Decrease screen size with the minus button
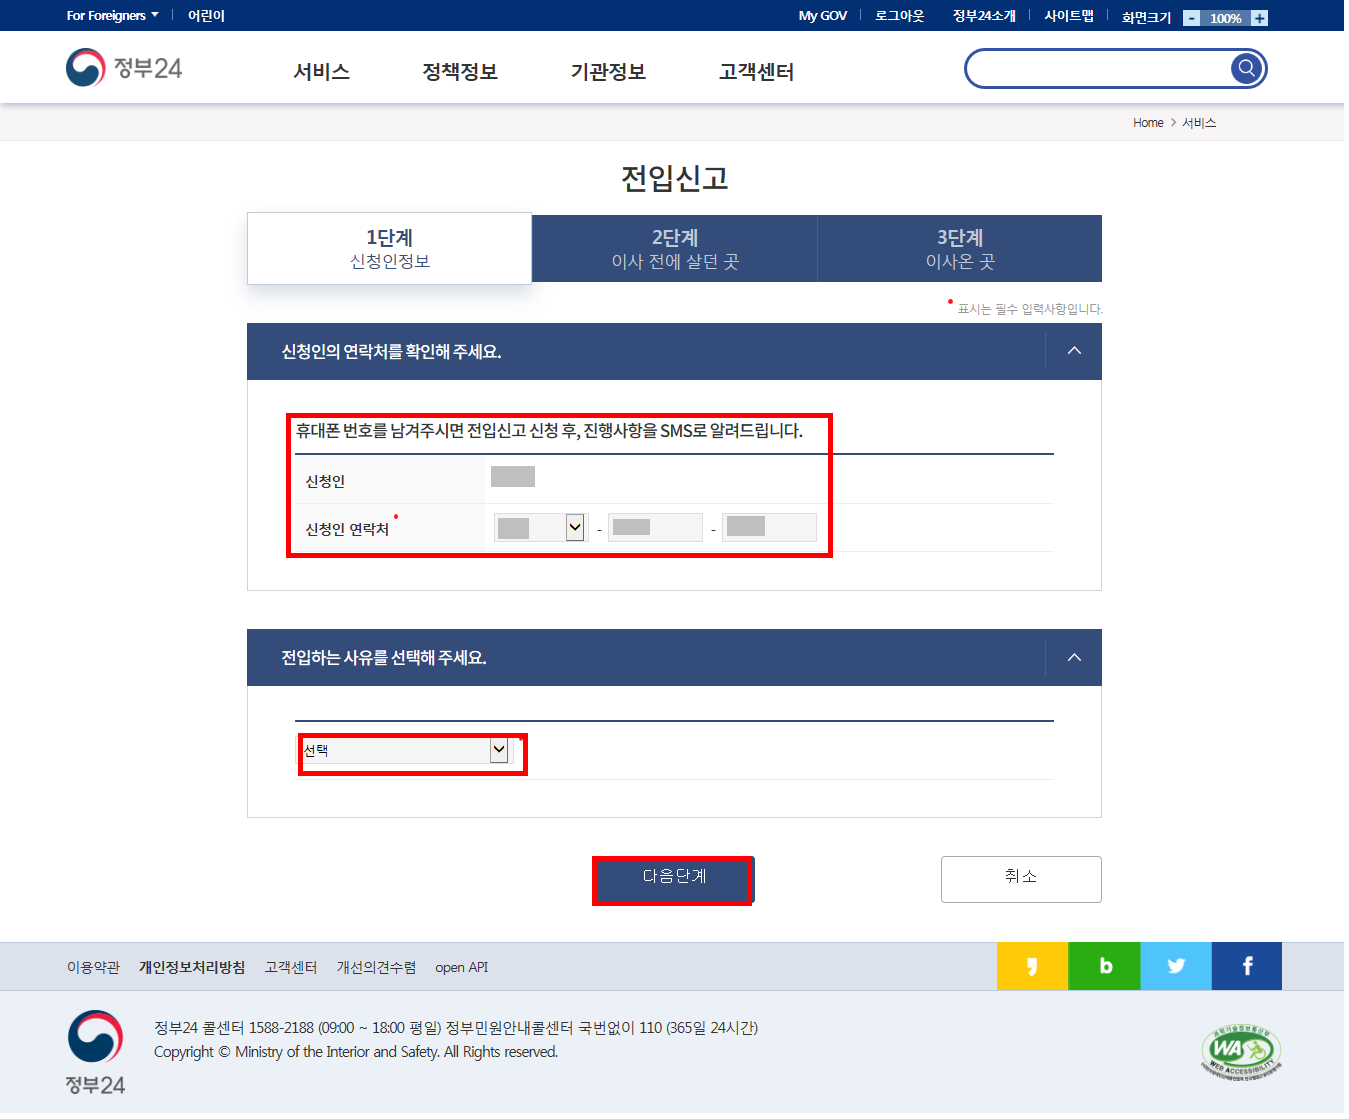 (1191, 18)
